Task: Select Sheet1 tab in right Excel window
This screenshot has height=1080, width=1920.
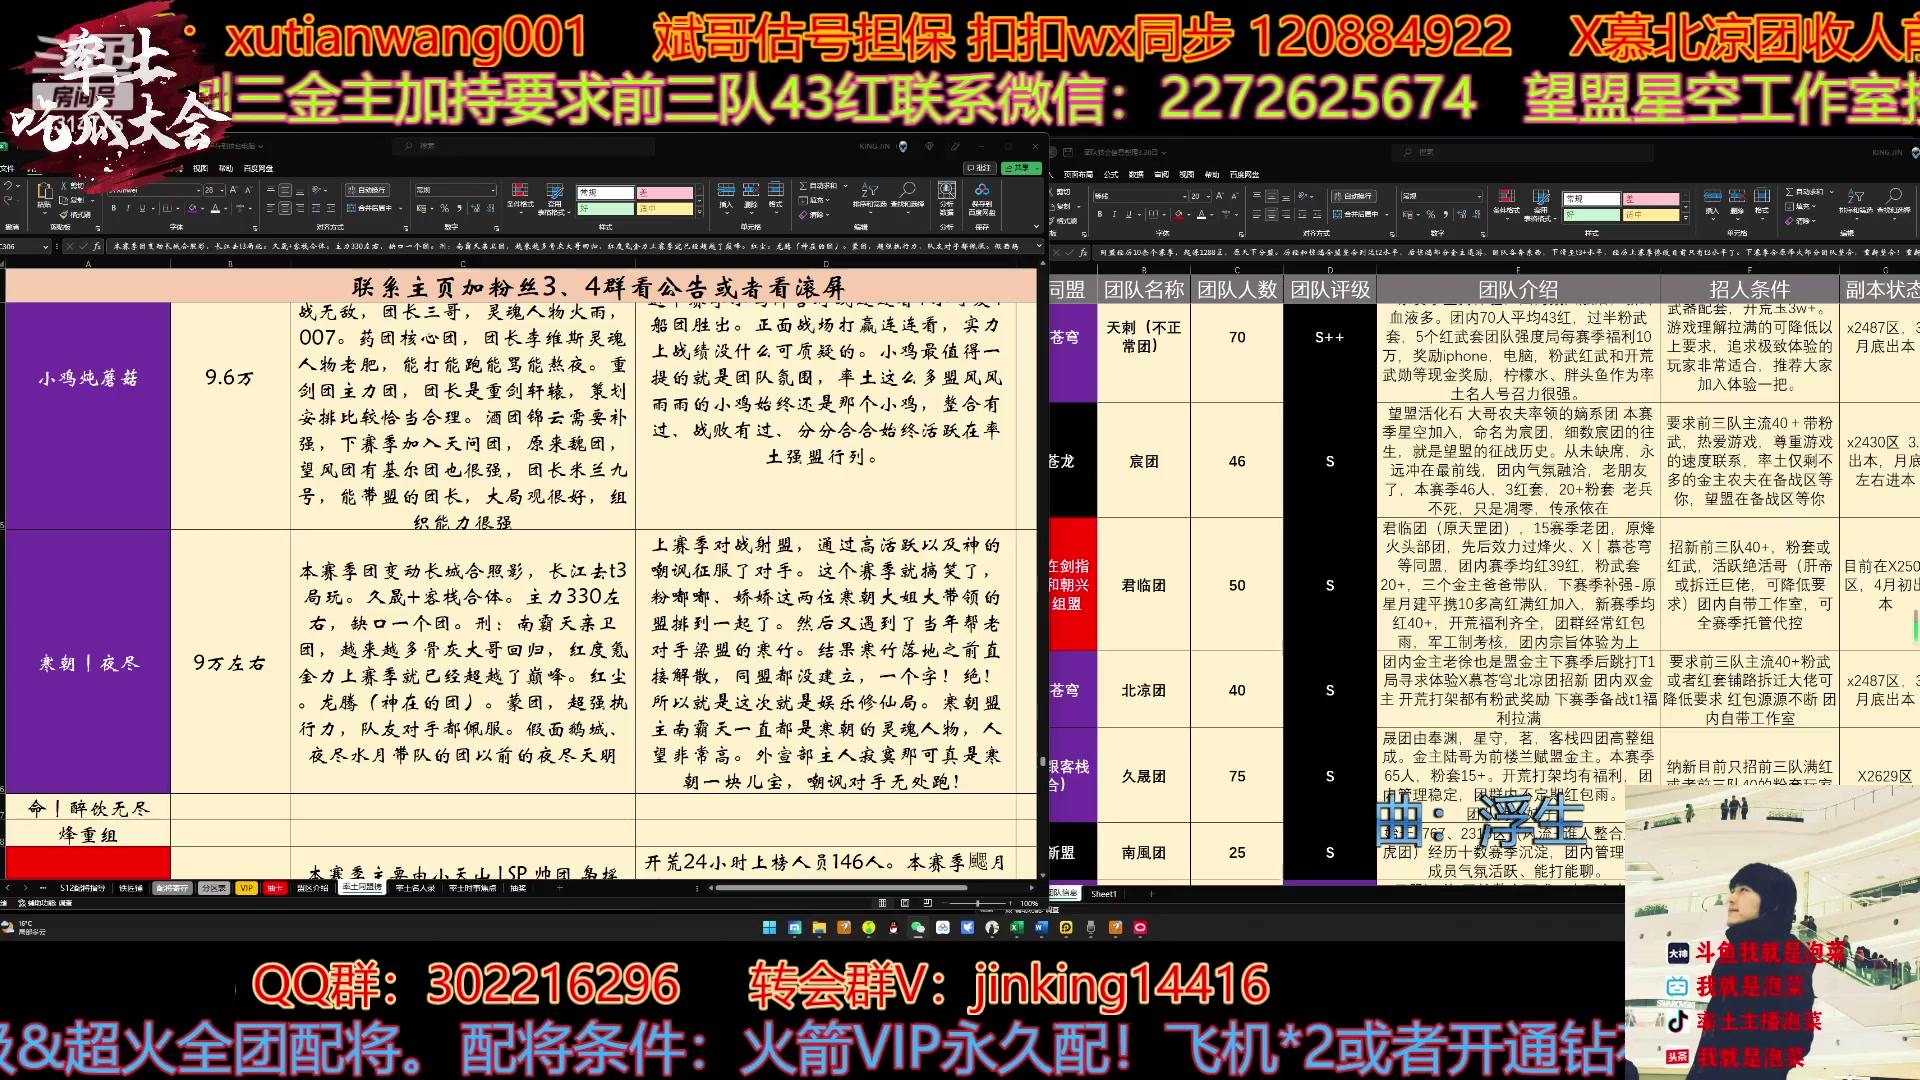Action: click(x=1104, y=893)
